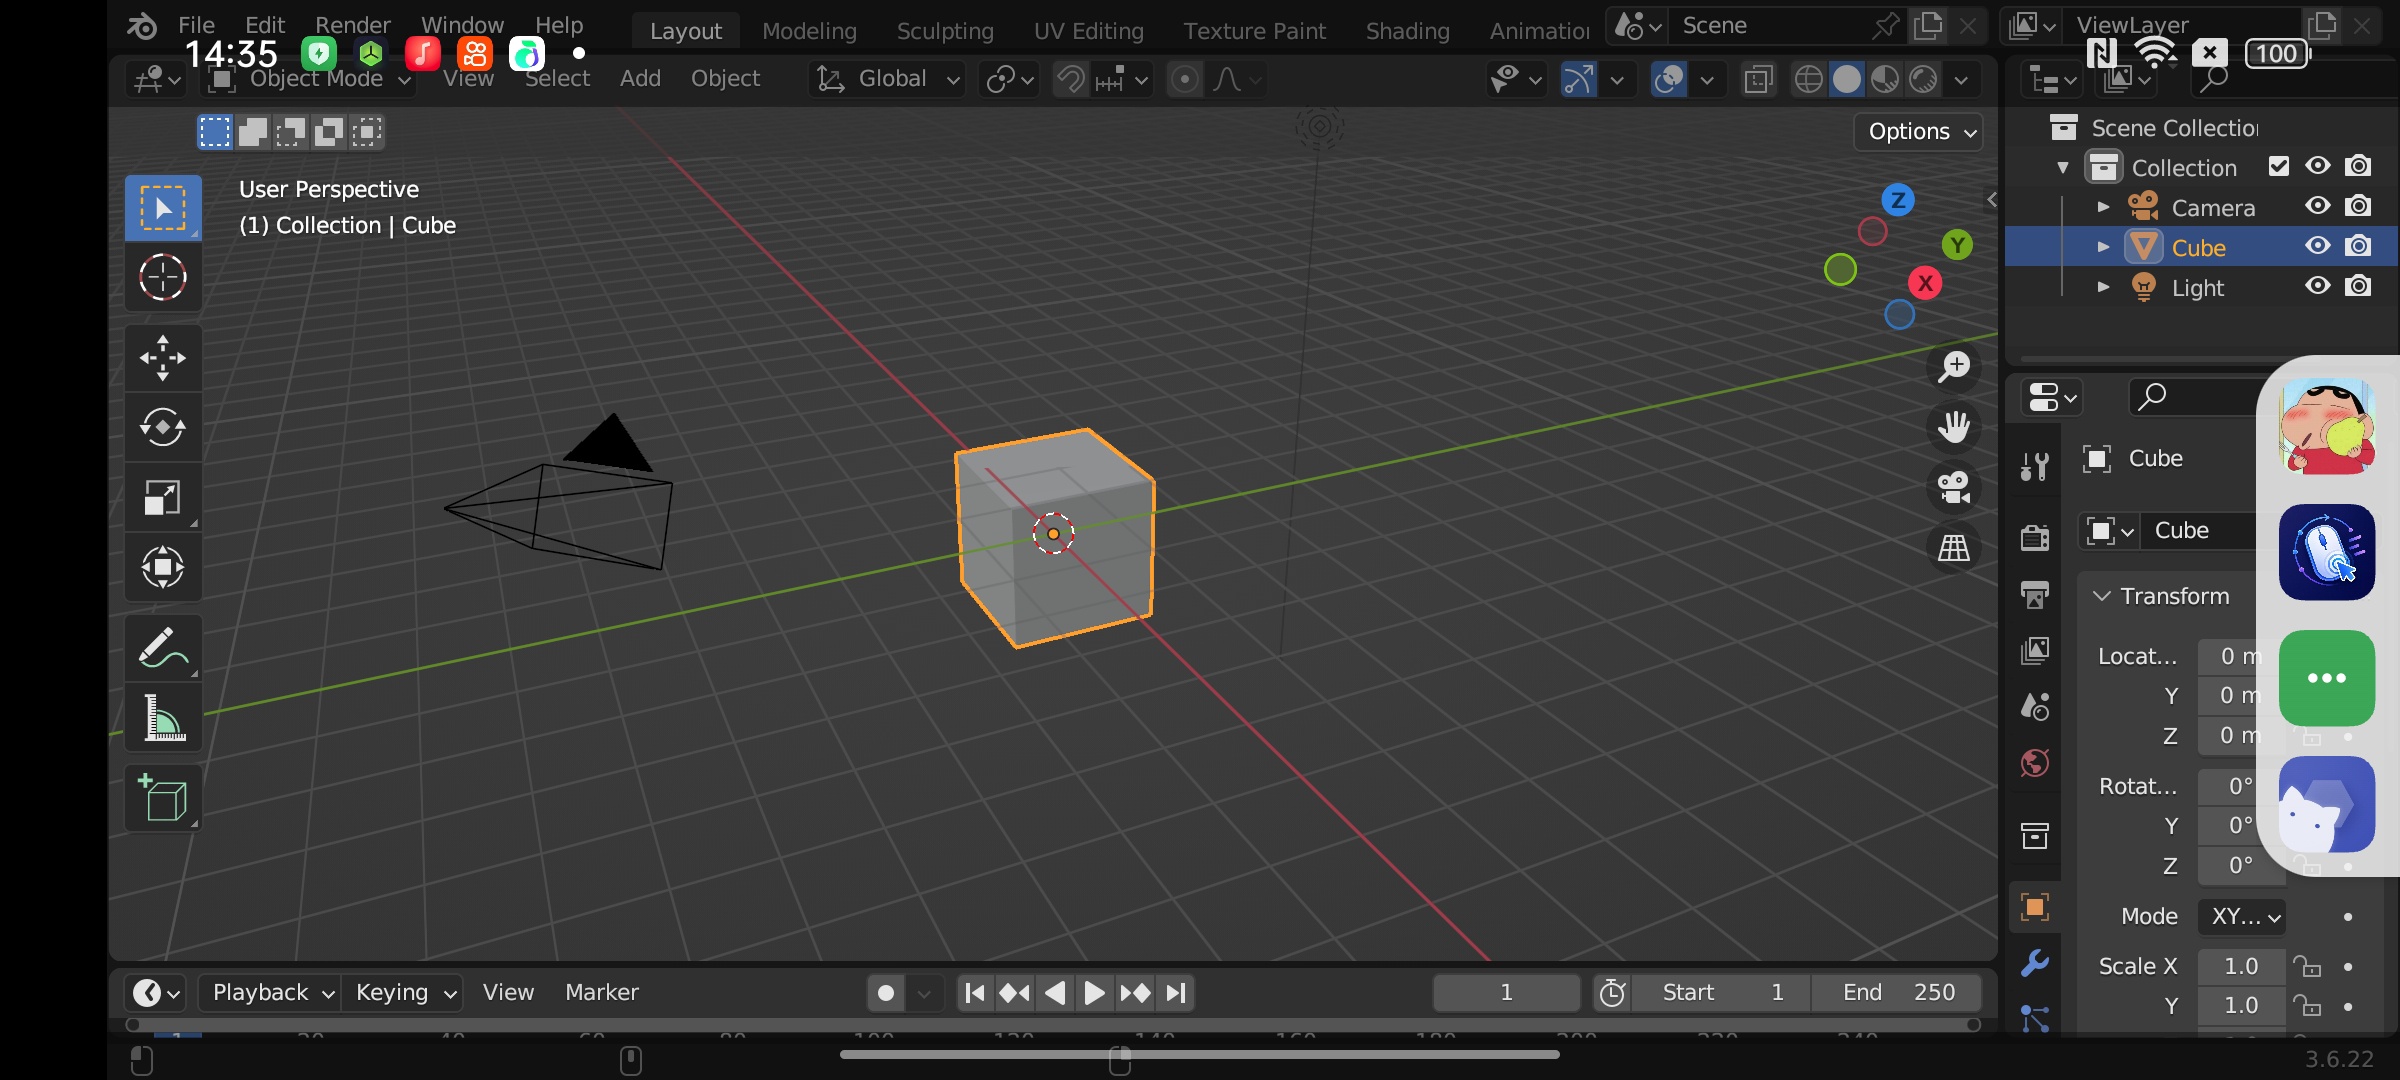Image resolution: width=2400 pixels, height=1080 pixels.
Task: Switch to the UV Editing workspace tab
Action: coord(1088,31)
